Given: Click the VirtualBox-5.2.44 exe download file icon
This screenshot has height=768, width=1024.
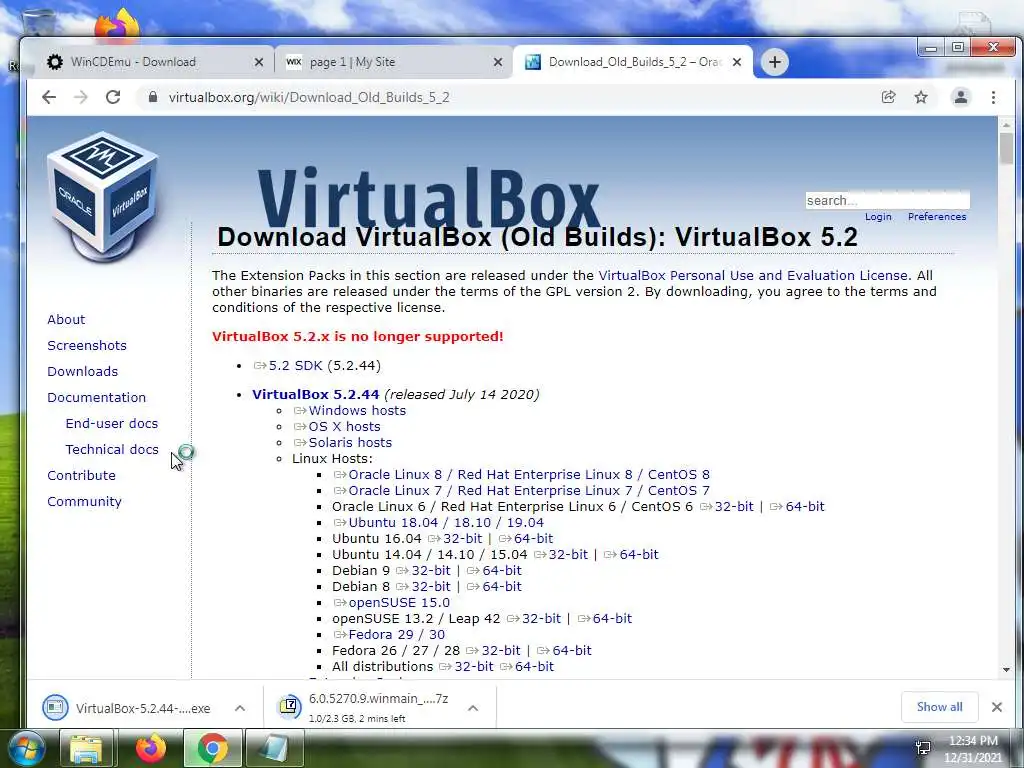Looking at the screenshot, I should [55, 707].
